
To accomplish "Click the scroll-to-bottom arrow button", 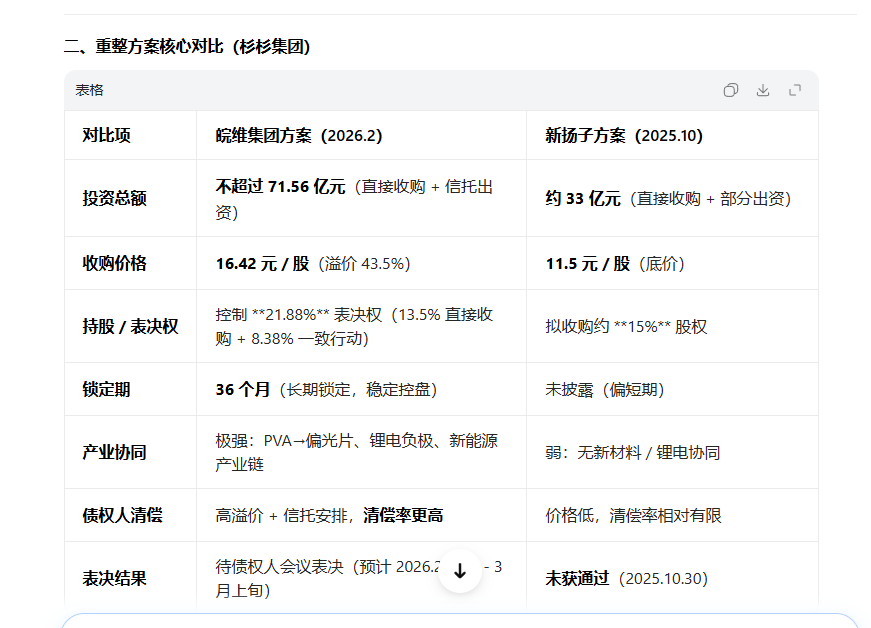I will tap(460, 571).
